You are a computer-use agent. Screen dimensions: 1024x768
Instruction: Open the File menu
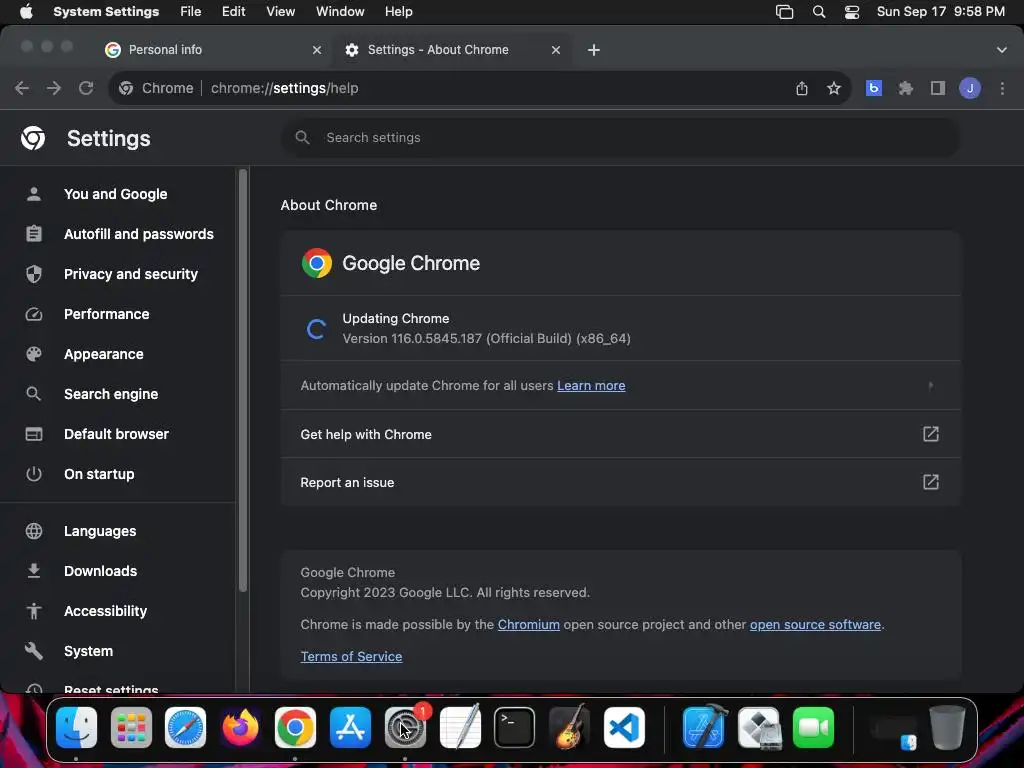click(191, 12)
